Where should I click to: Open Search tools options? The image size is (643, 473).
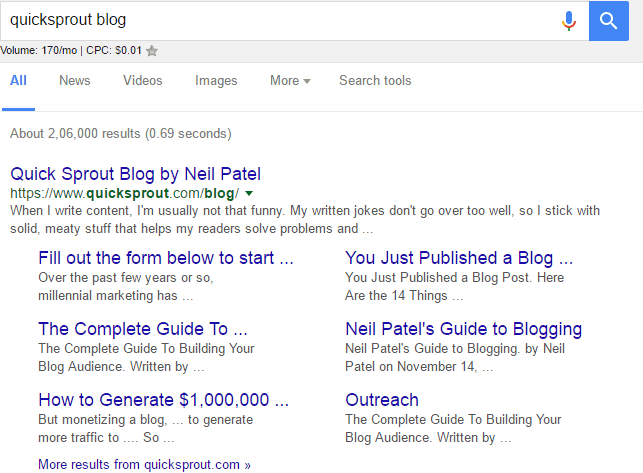pos(375,80)
